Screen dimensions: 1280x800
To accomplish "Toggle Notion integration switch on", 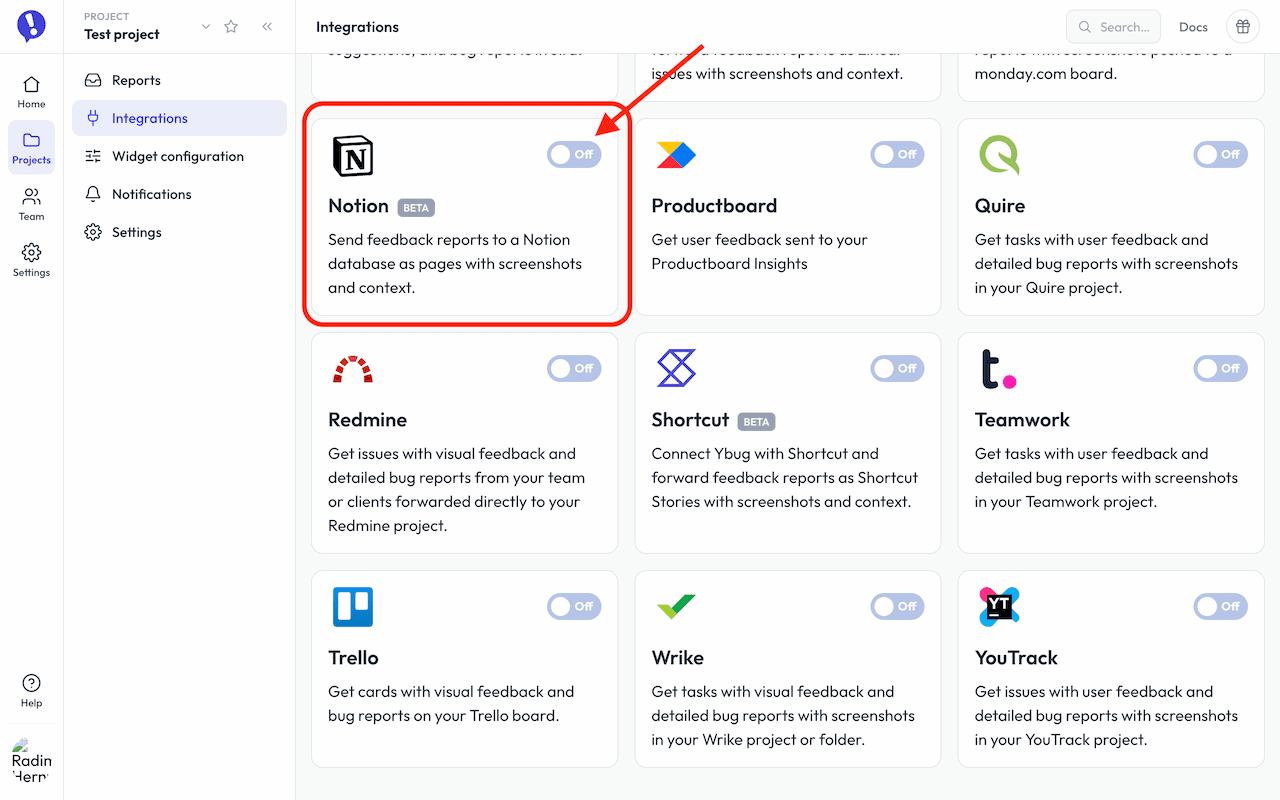I will (x=574, y=154).
